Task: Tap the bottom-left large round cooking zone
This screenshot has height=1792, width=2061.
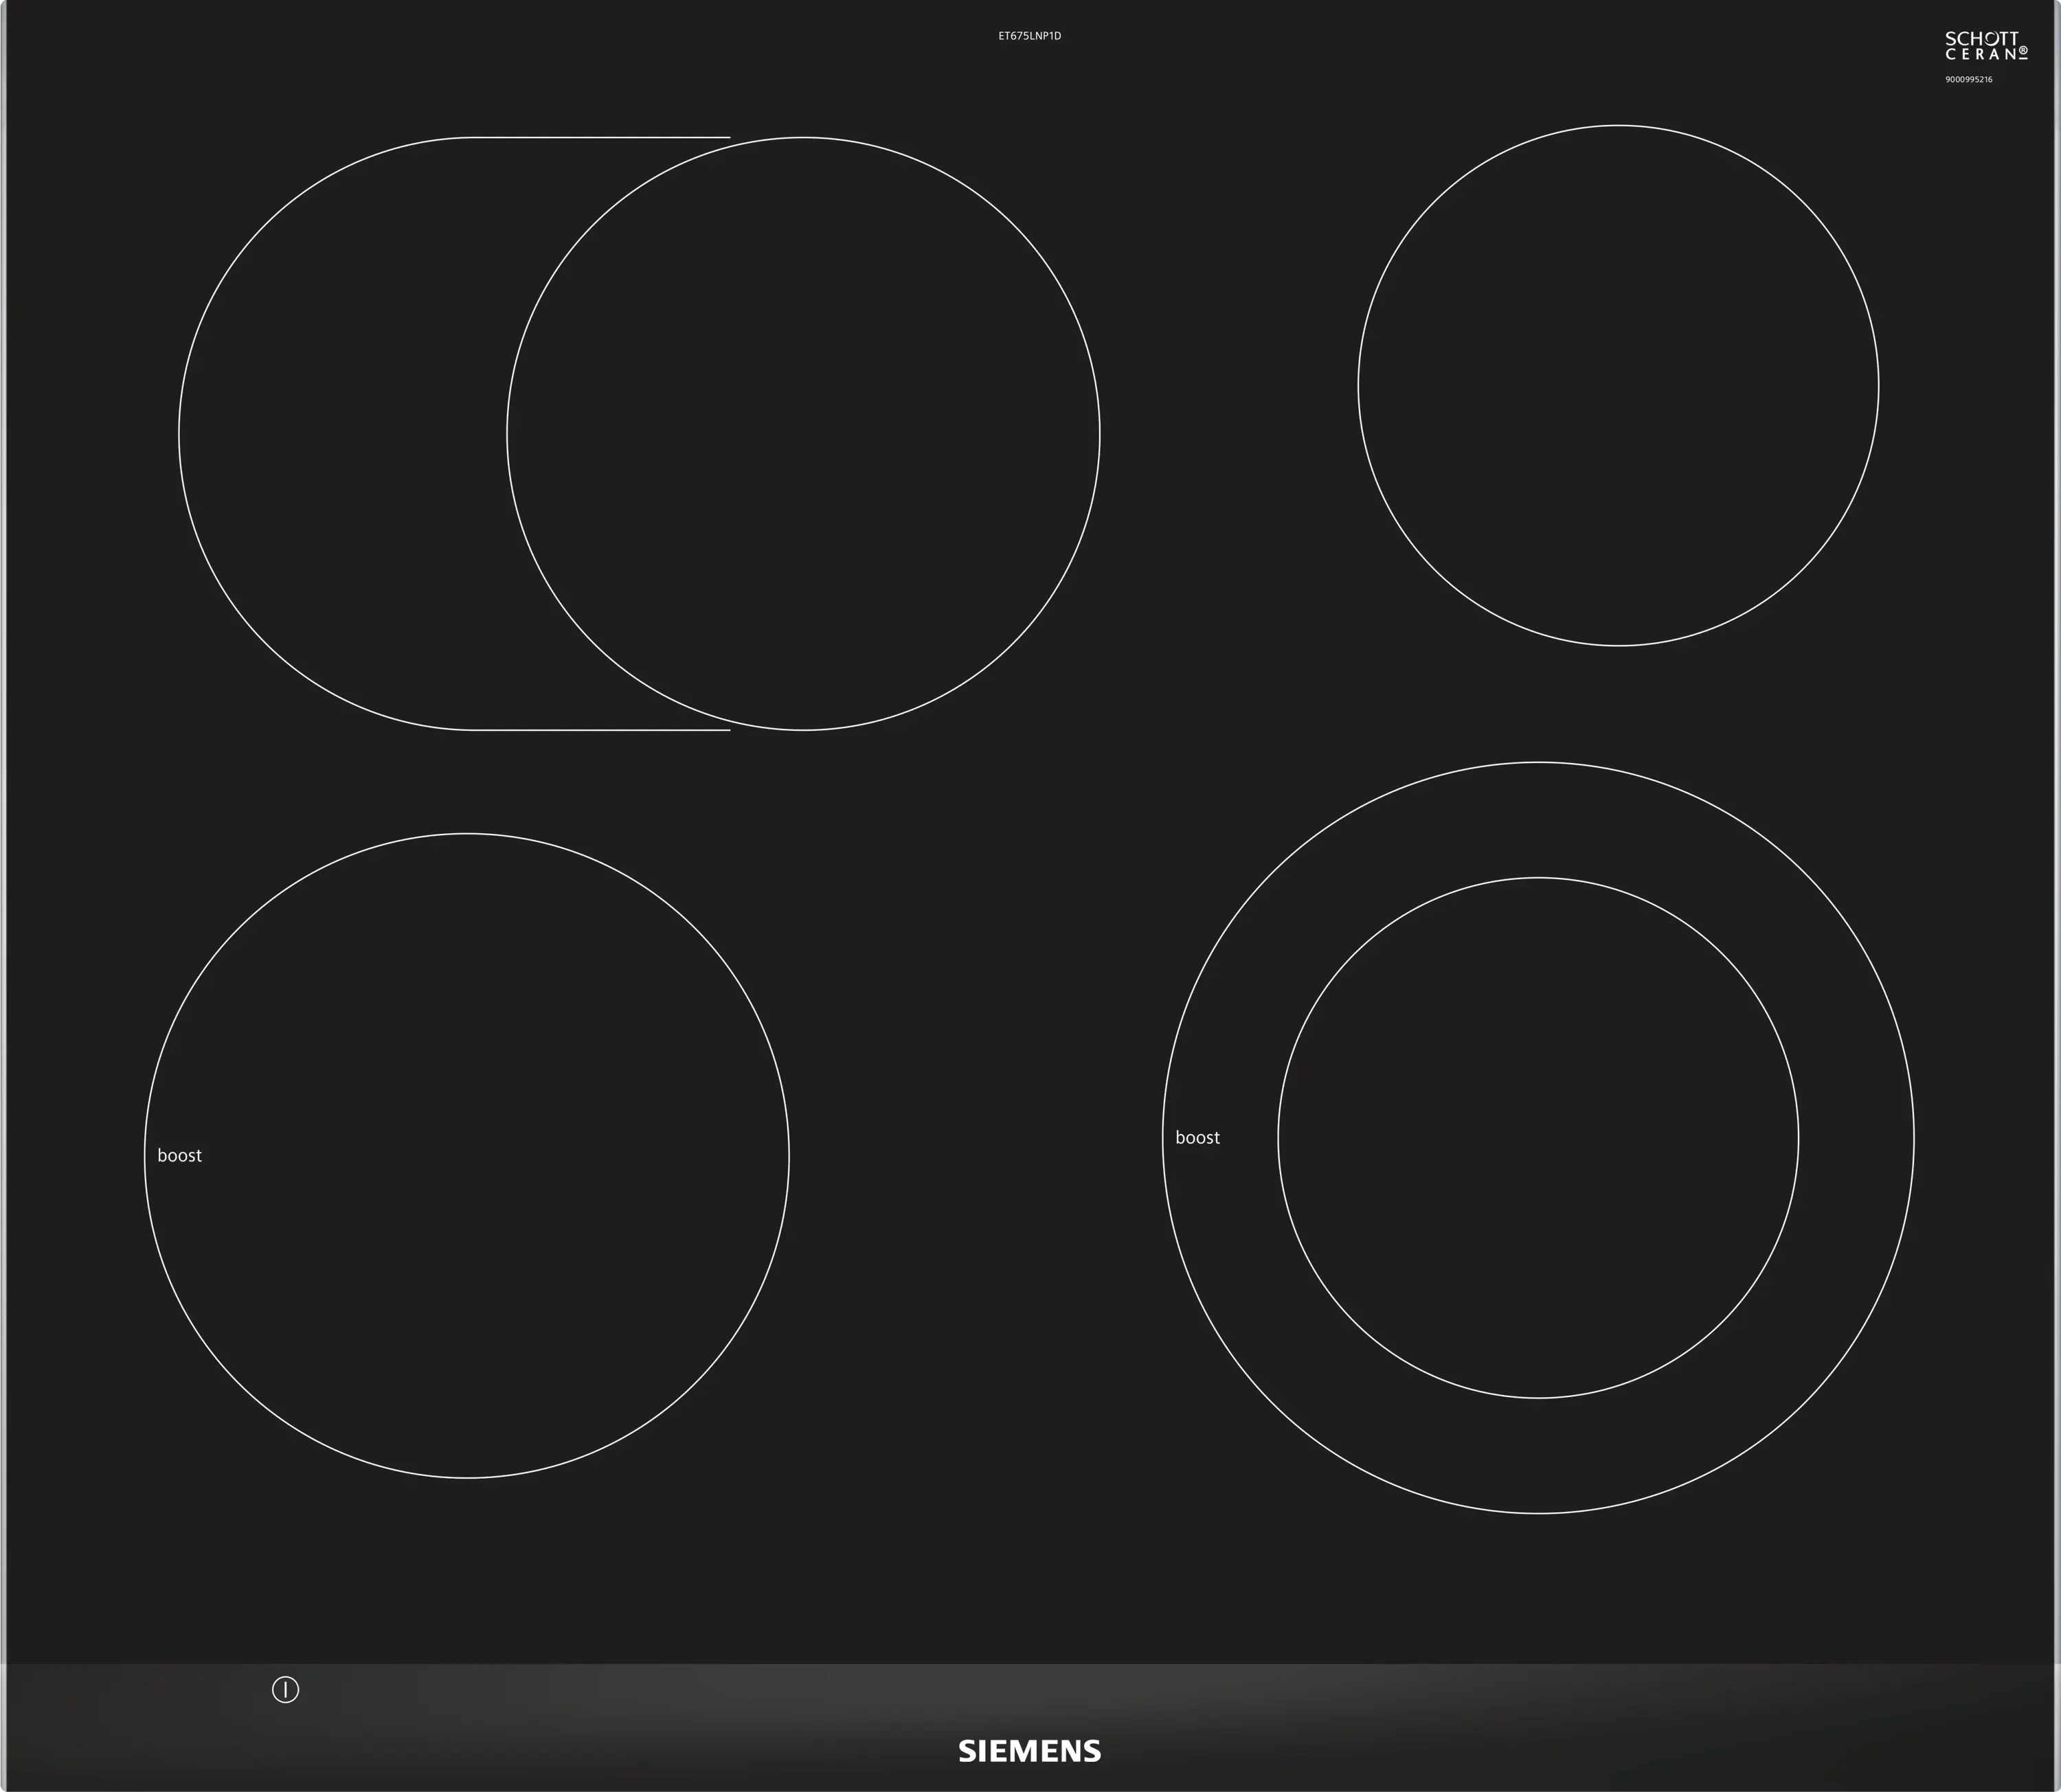Action: pos(467,1155)
